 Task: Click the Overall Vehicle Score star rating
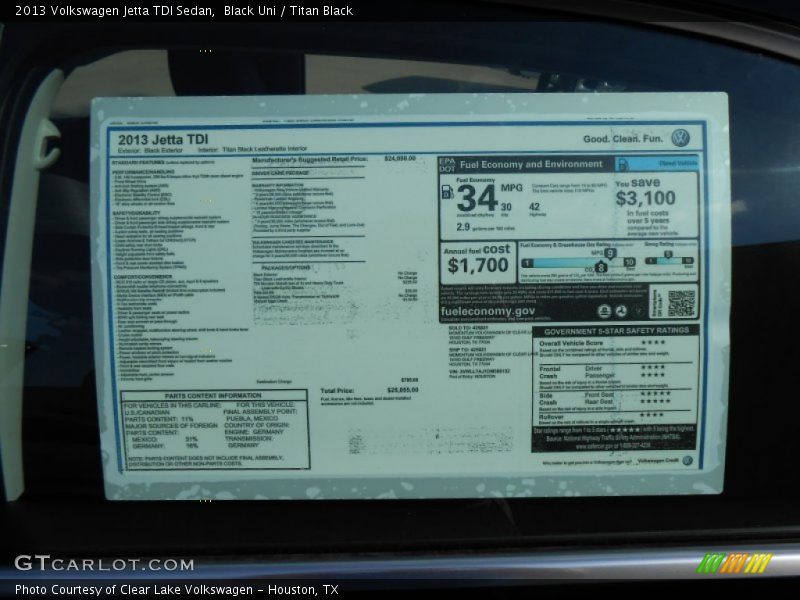[652, 343]
